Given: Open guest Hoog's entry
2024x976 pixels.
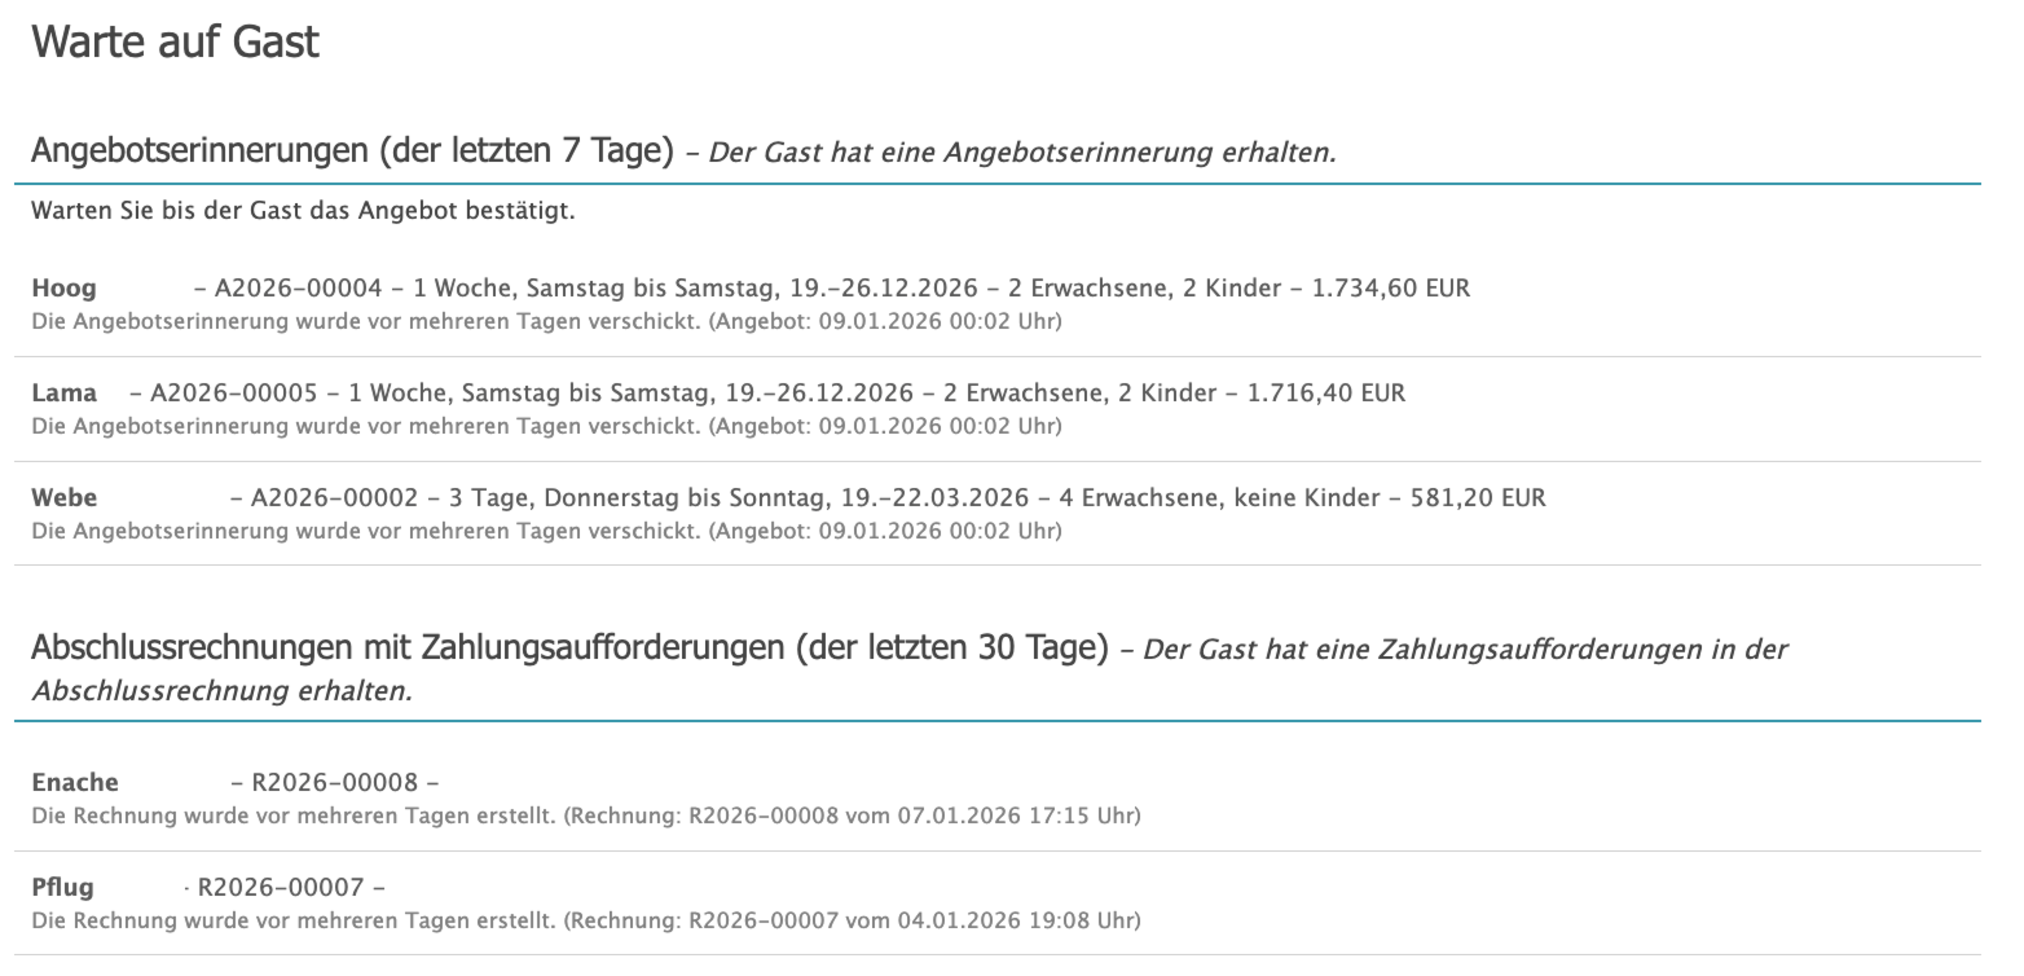Looking at the screenshot, I should (64, 288).
